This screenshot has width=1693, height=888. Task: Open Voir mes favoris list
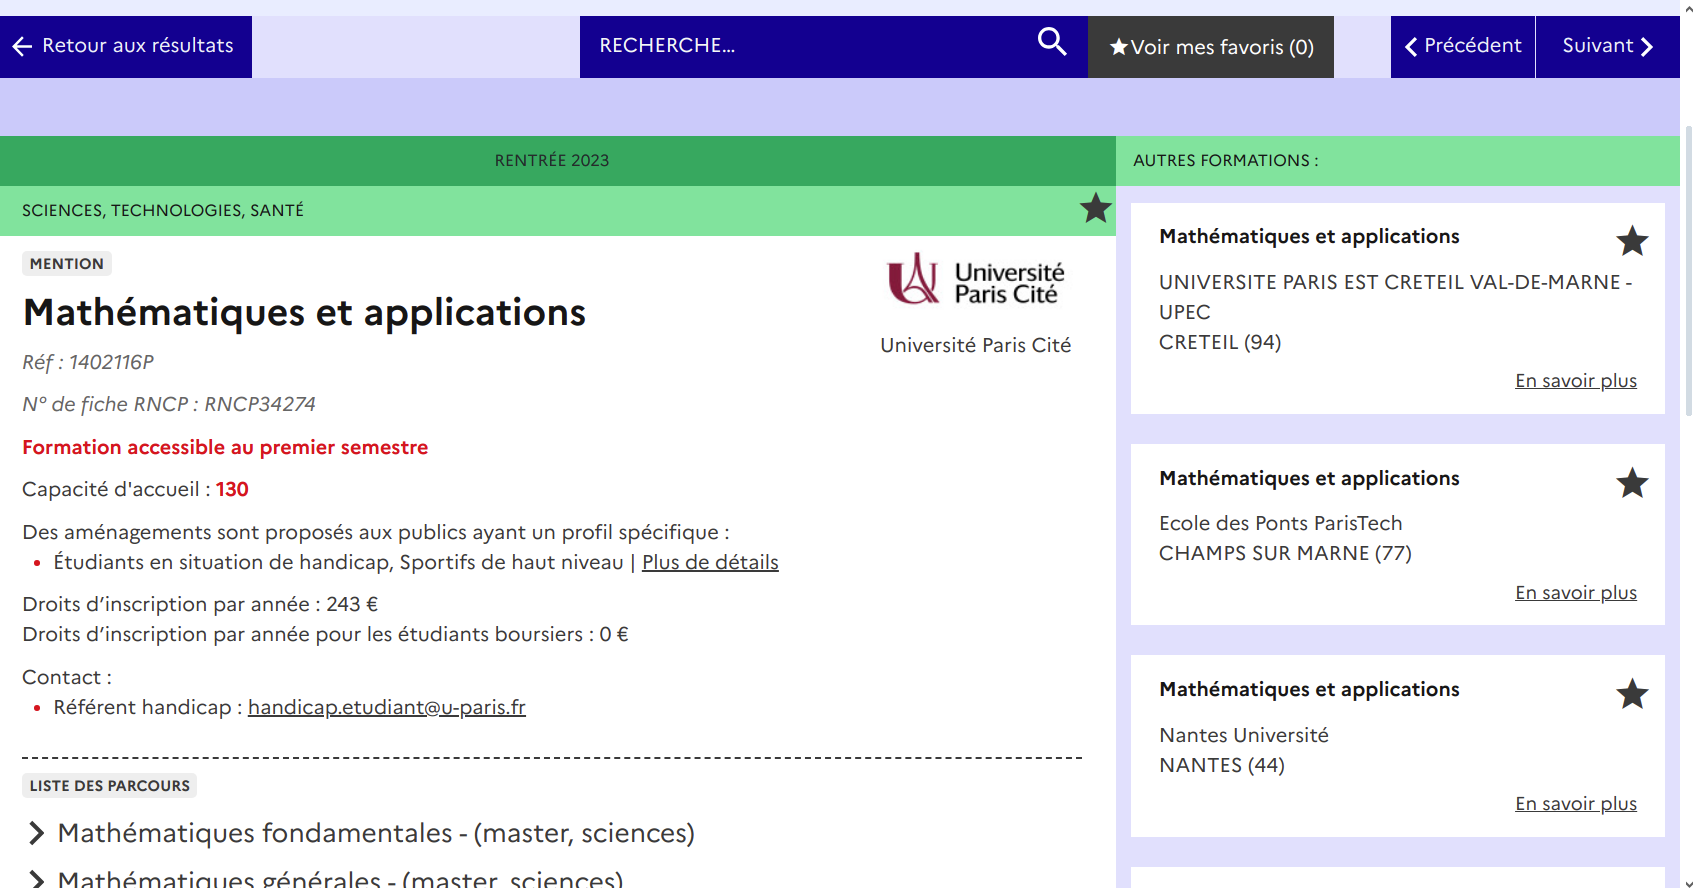point(1211,47)
